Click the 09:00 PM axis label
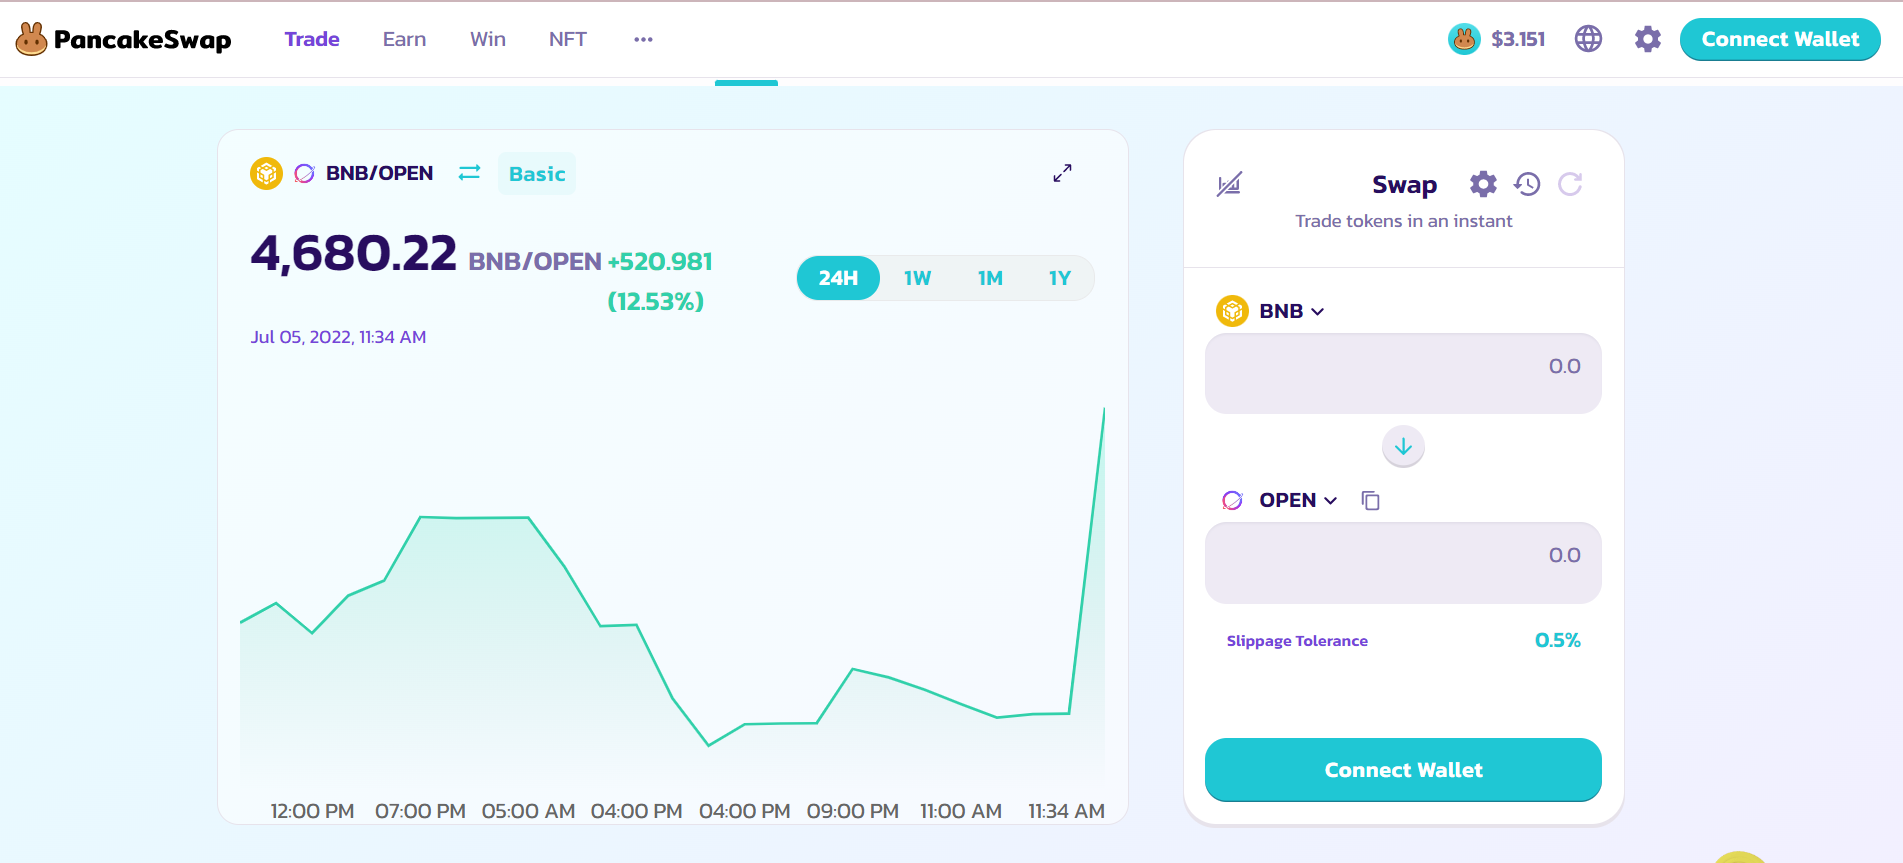The width and height of the screenshot is (1903, 863). coord(853,811)
